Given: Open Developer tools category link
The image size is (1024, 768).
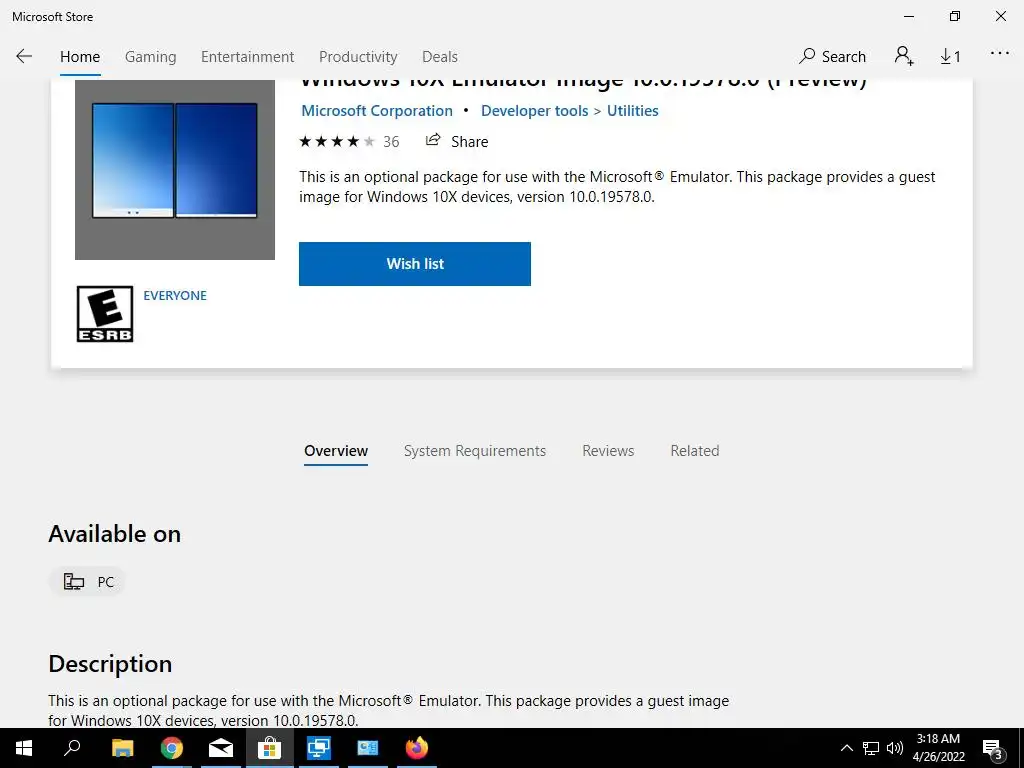Looking at the screenshot, I should 534,111.
